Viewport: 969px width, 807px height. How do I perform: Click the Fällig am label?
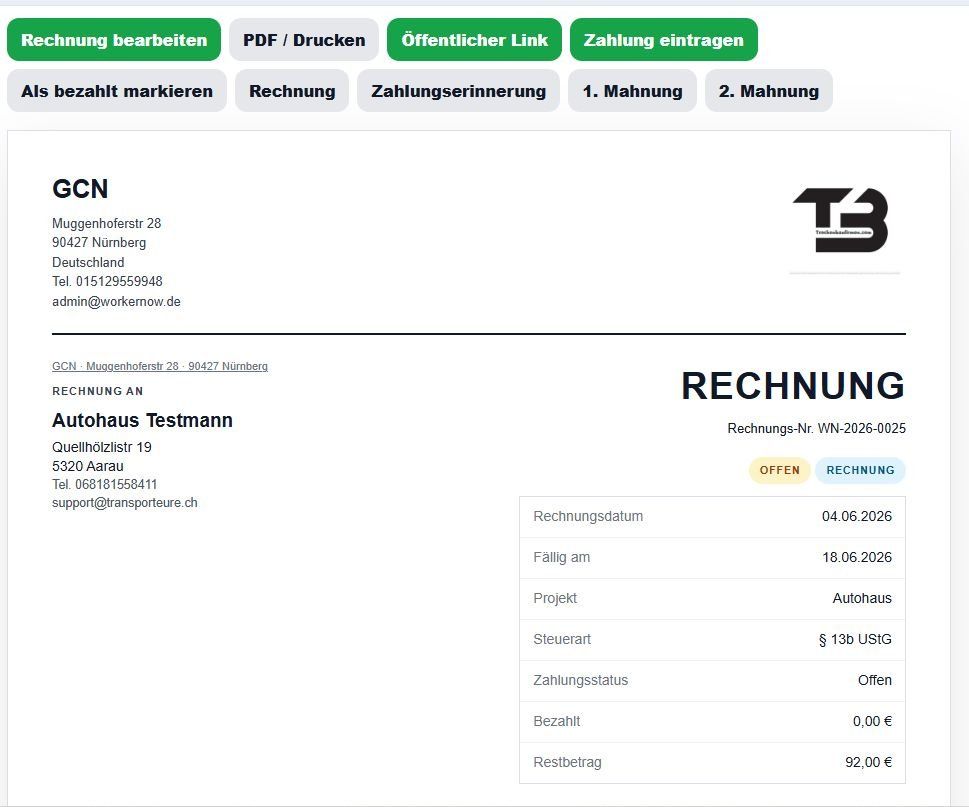[x=562, y=557]
